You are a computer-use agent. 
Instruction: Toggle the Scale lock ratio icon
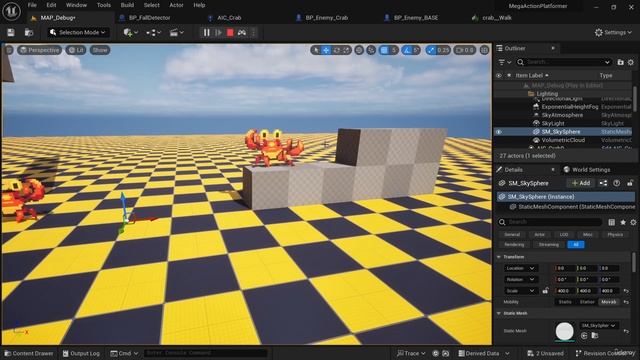click(x=545, y=291)
